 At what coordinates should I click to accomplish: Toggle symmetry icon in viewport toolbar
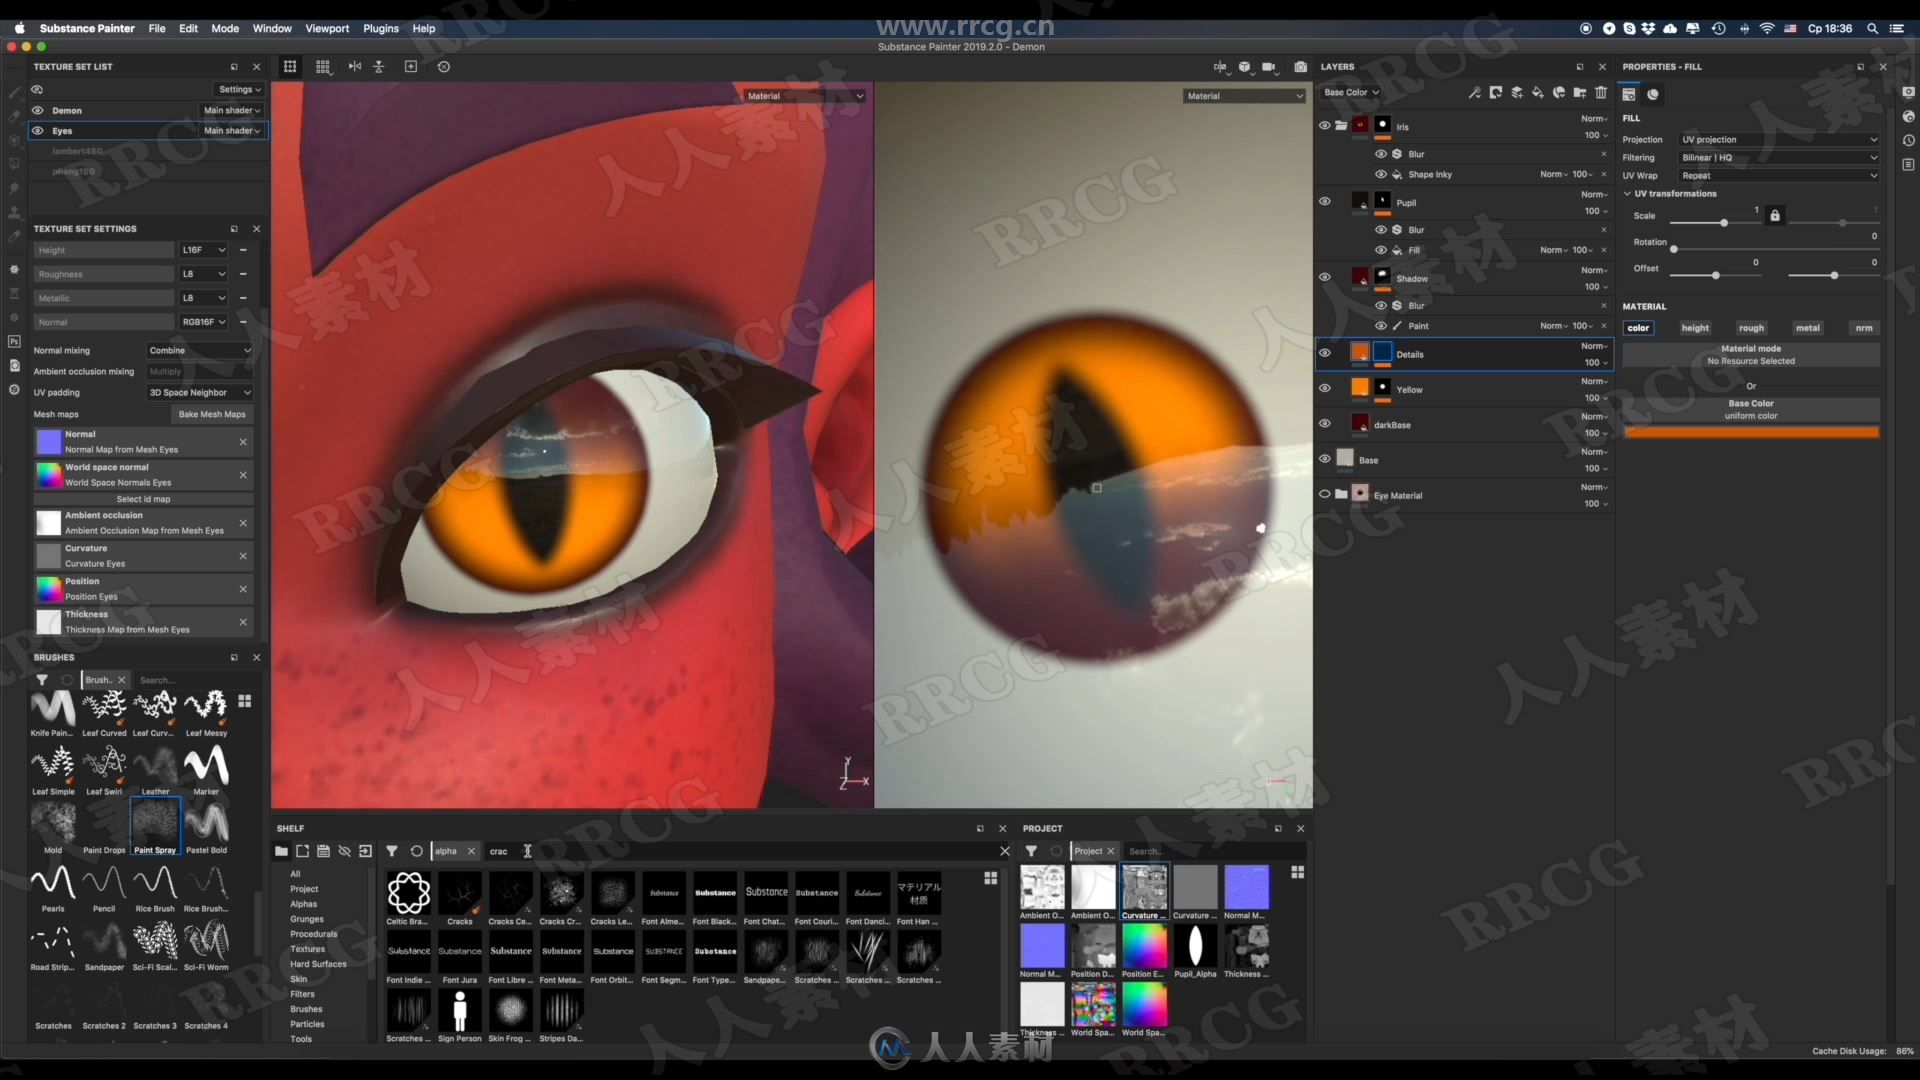354,66
